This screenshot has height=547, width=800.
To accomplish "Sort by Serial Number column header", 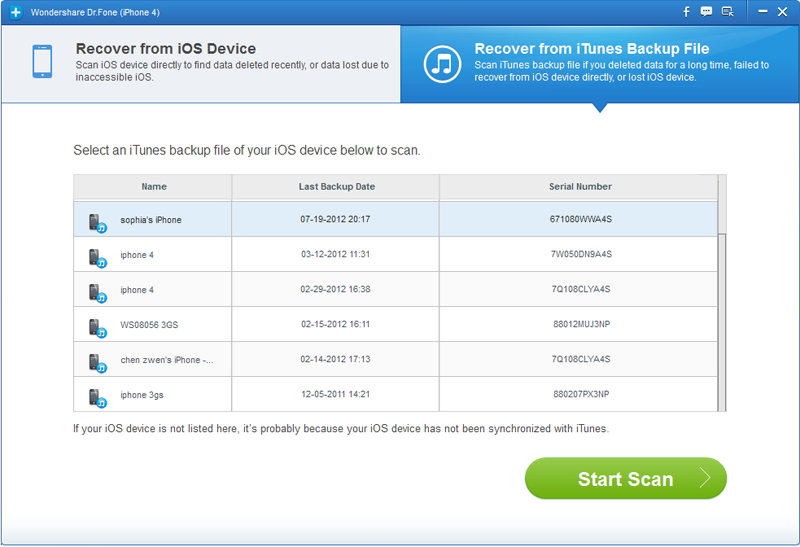I will [580, 187].
